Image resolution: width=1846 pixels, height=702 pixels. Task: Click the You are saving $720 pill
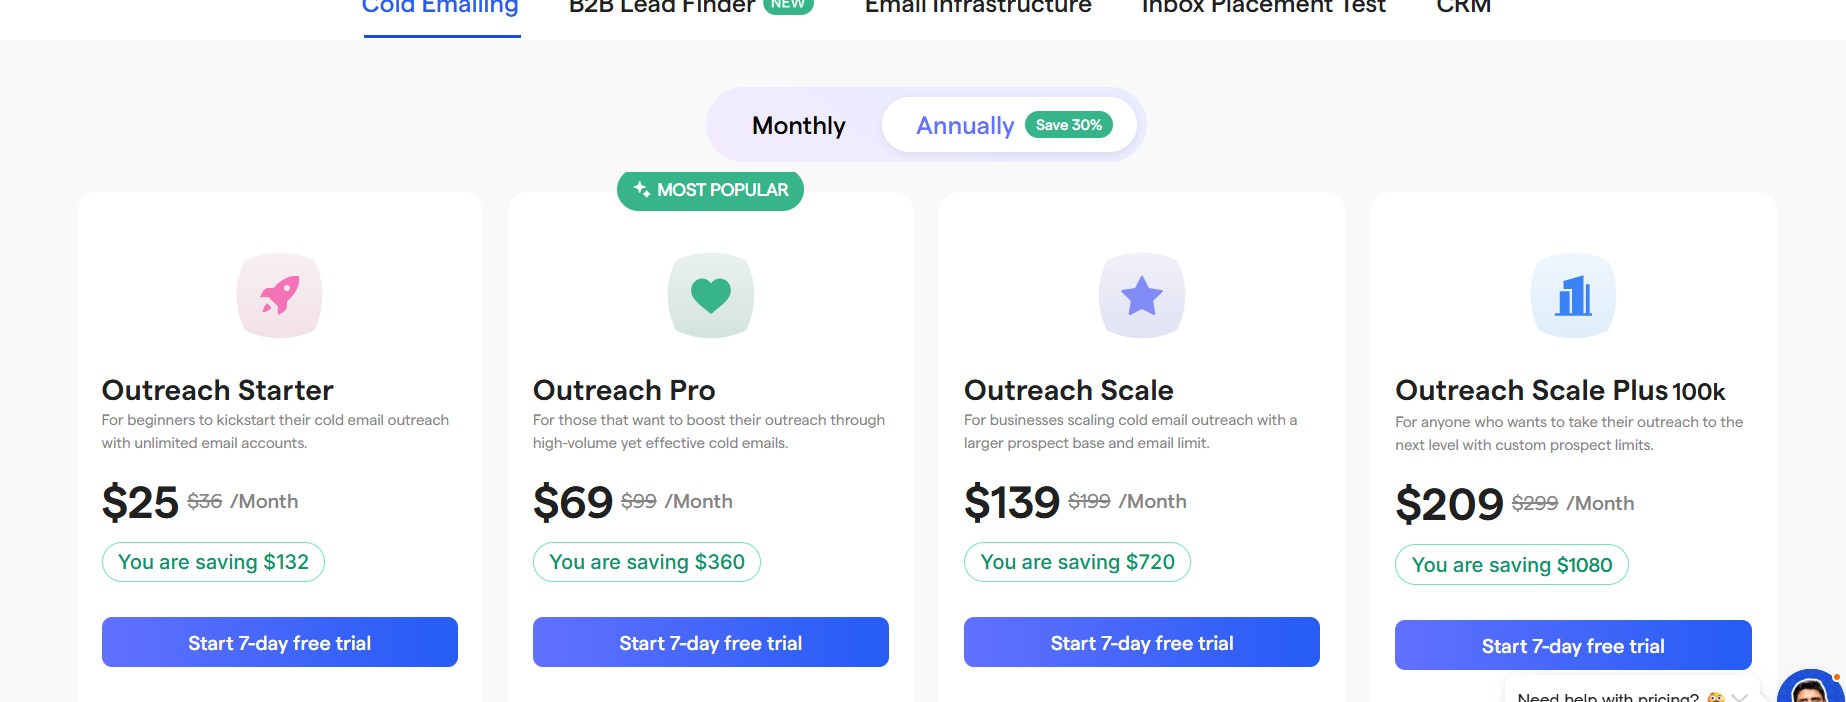1076,562
